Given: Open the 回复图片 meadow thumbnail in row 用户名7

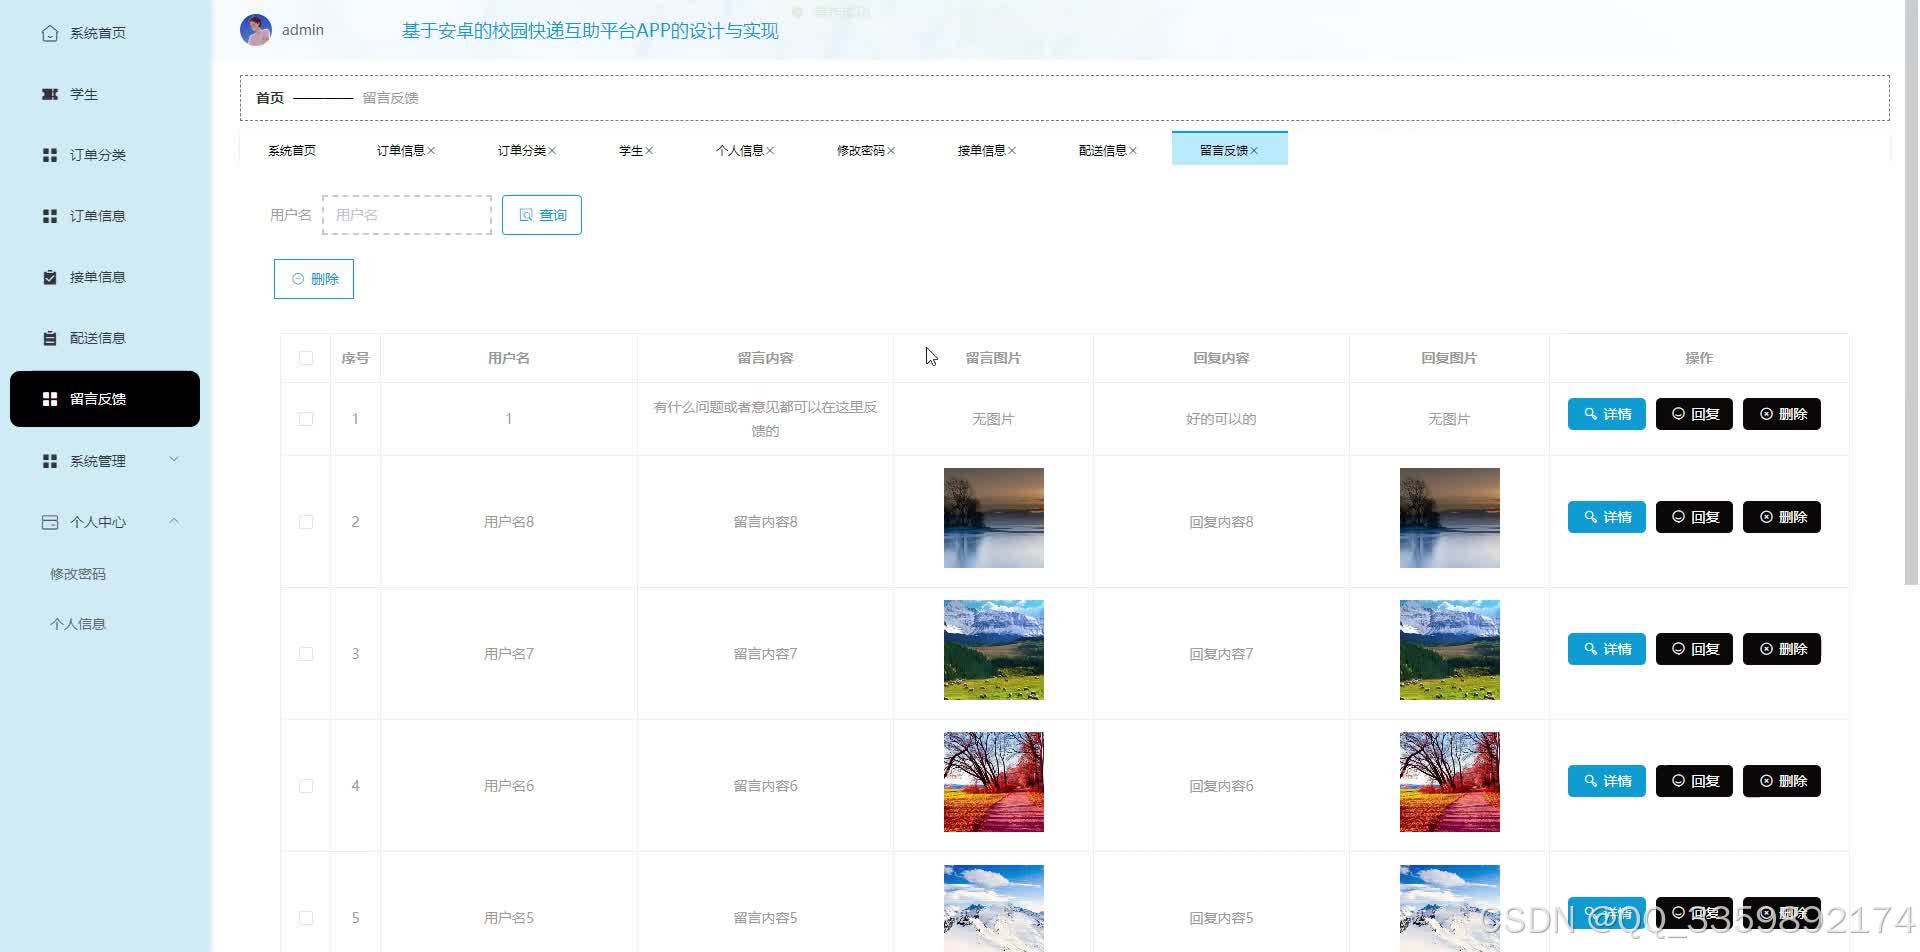Looking at the screenshot, I should coord(1450,650).
